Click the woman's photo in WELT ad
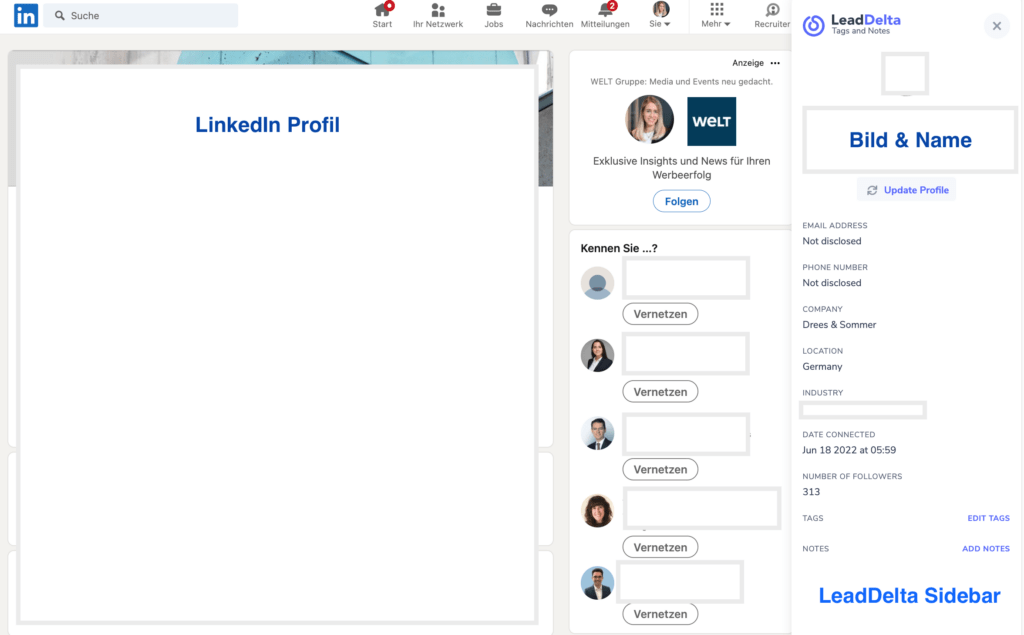 coord(649,120)
